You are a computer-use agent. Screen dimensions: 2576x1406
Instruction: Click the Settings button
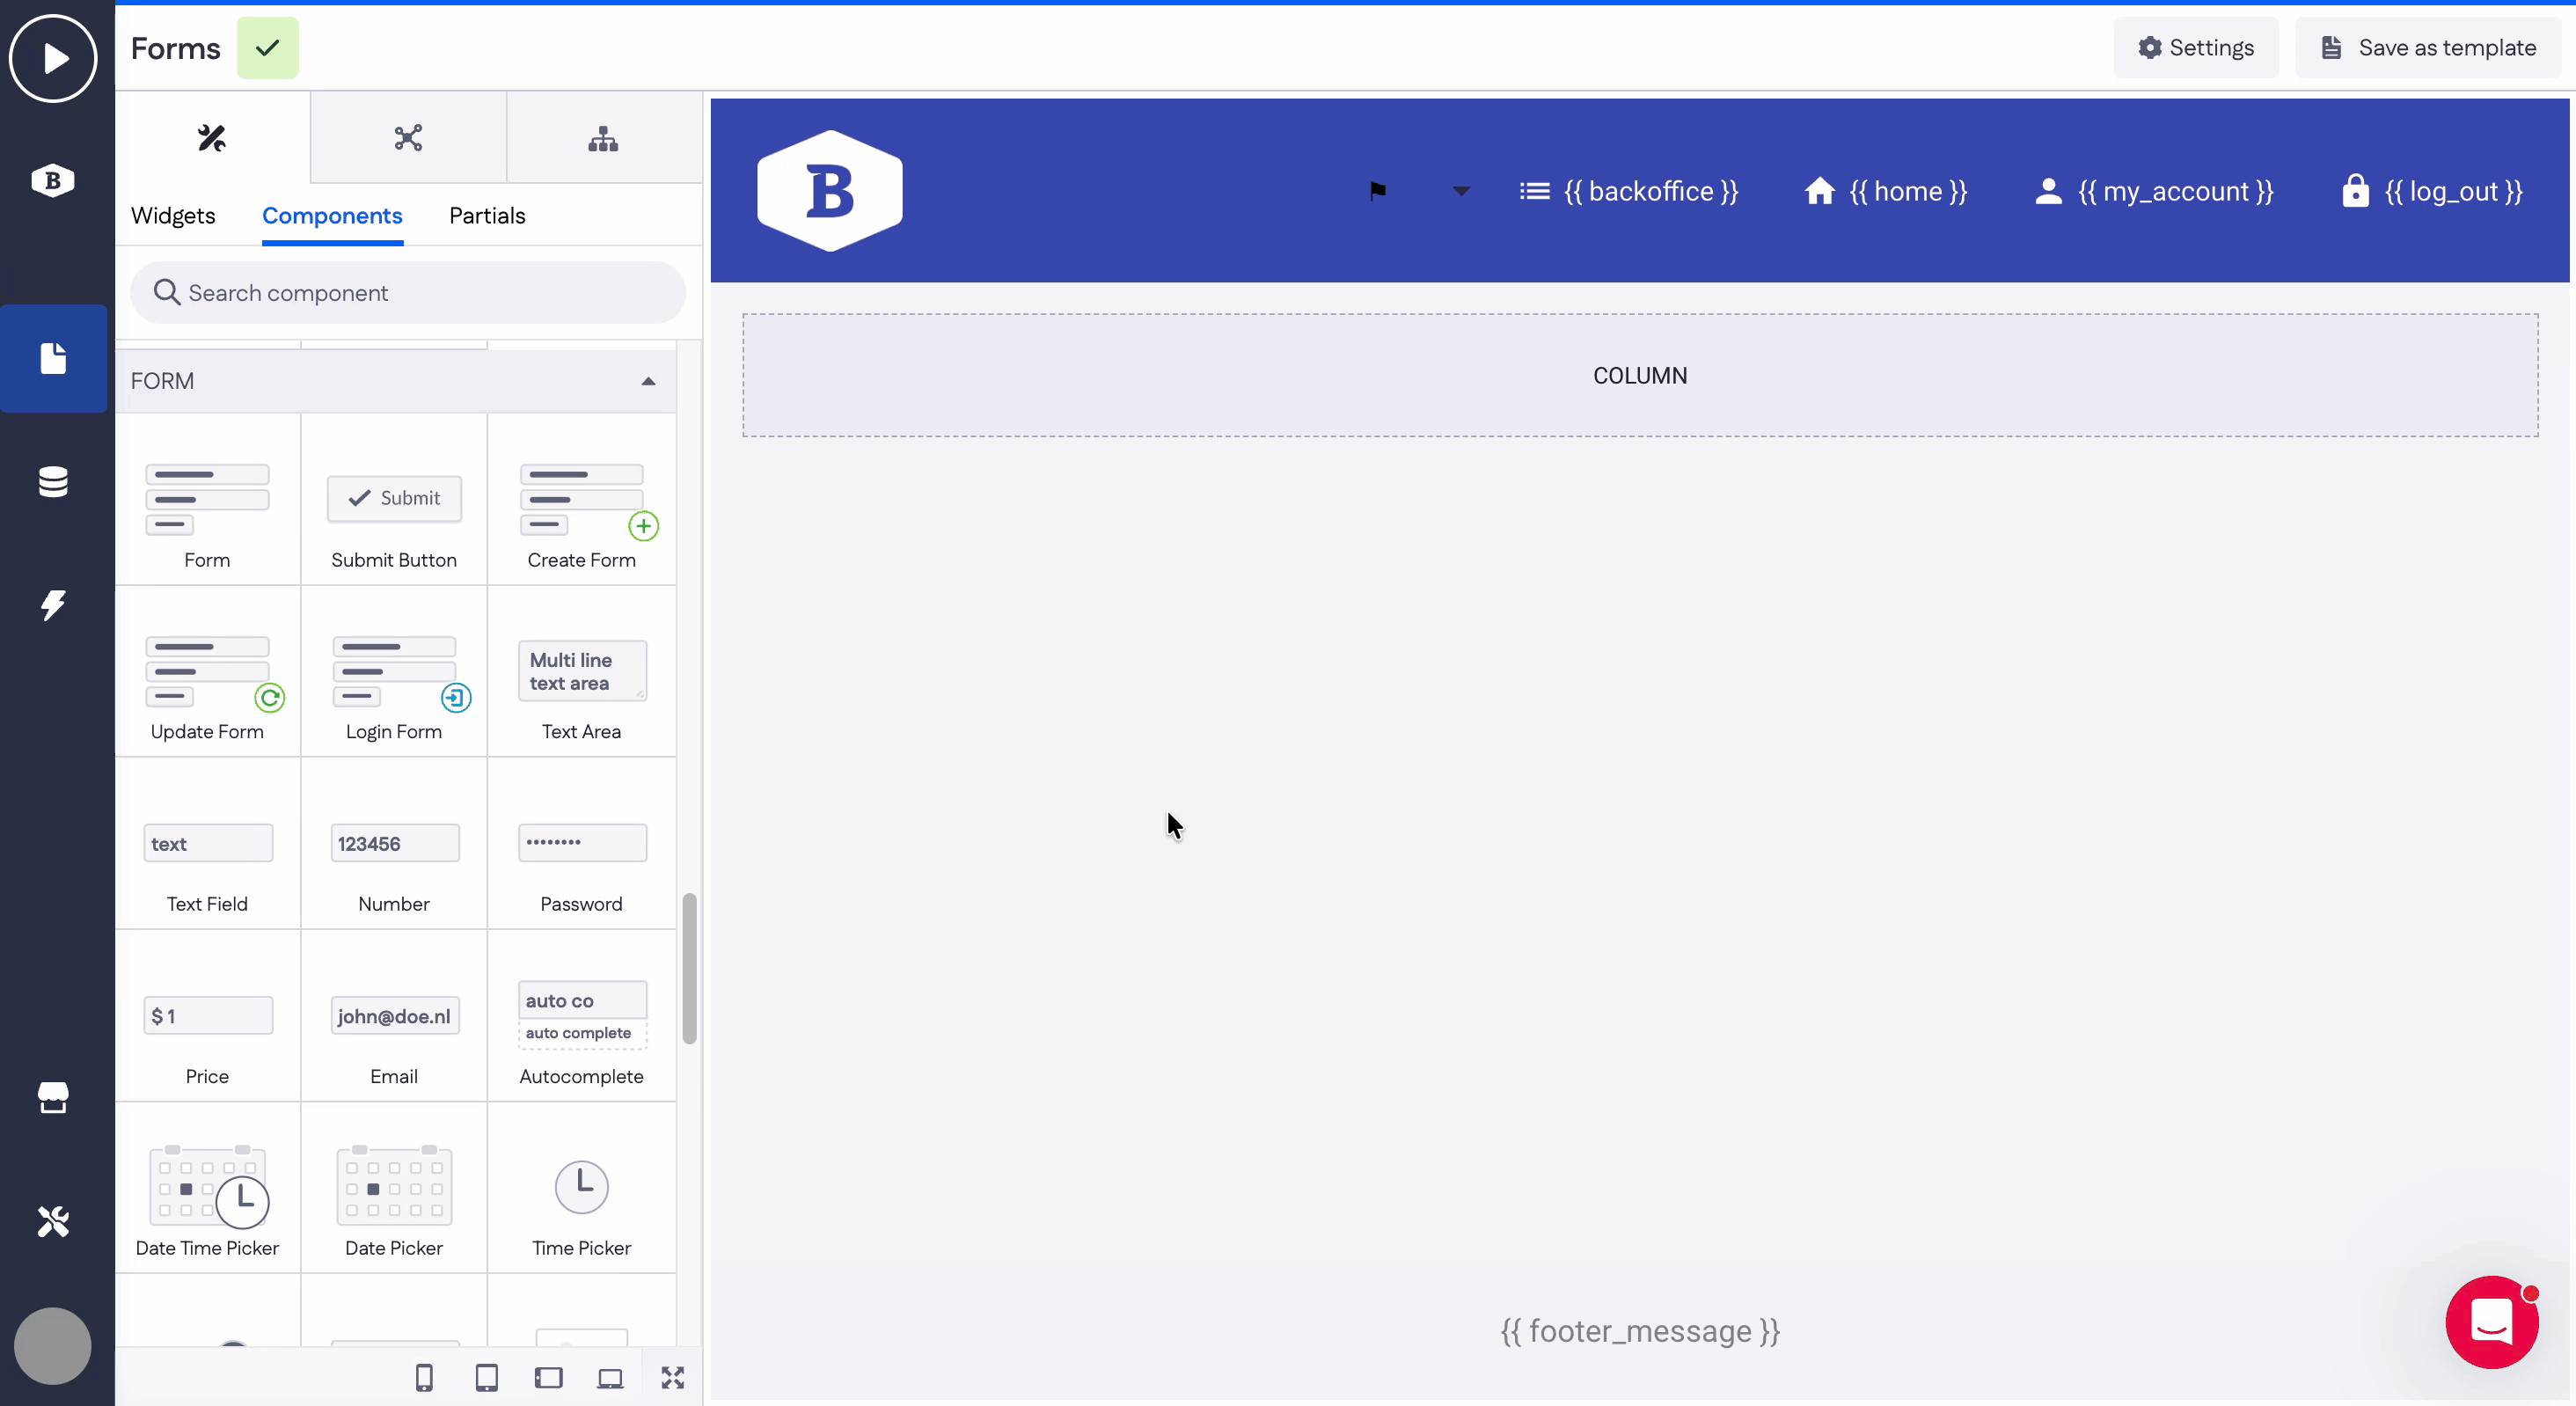2196,48
